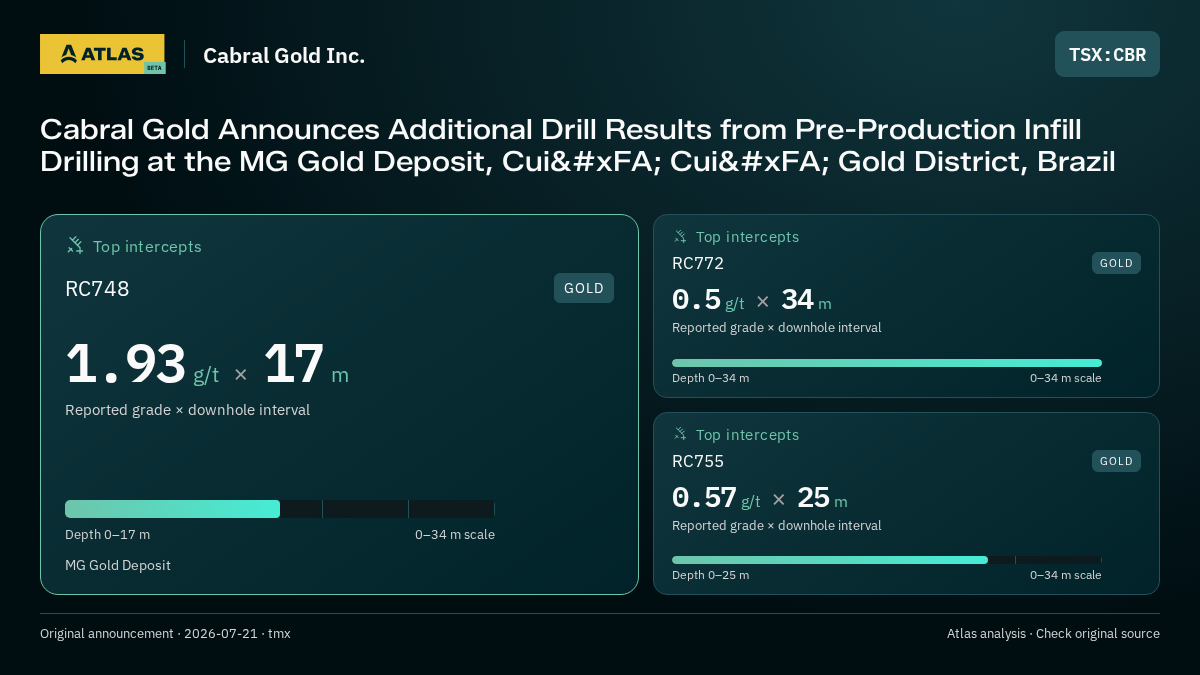1200x675 pixels.
Task: Click the 0.5 g/t grade value
Action: [708, 300]
